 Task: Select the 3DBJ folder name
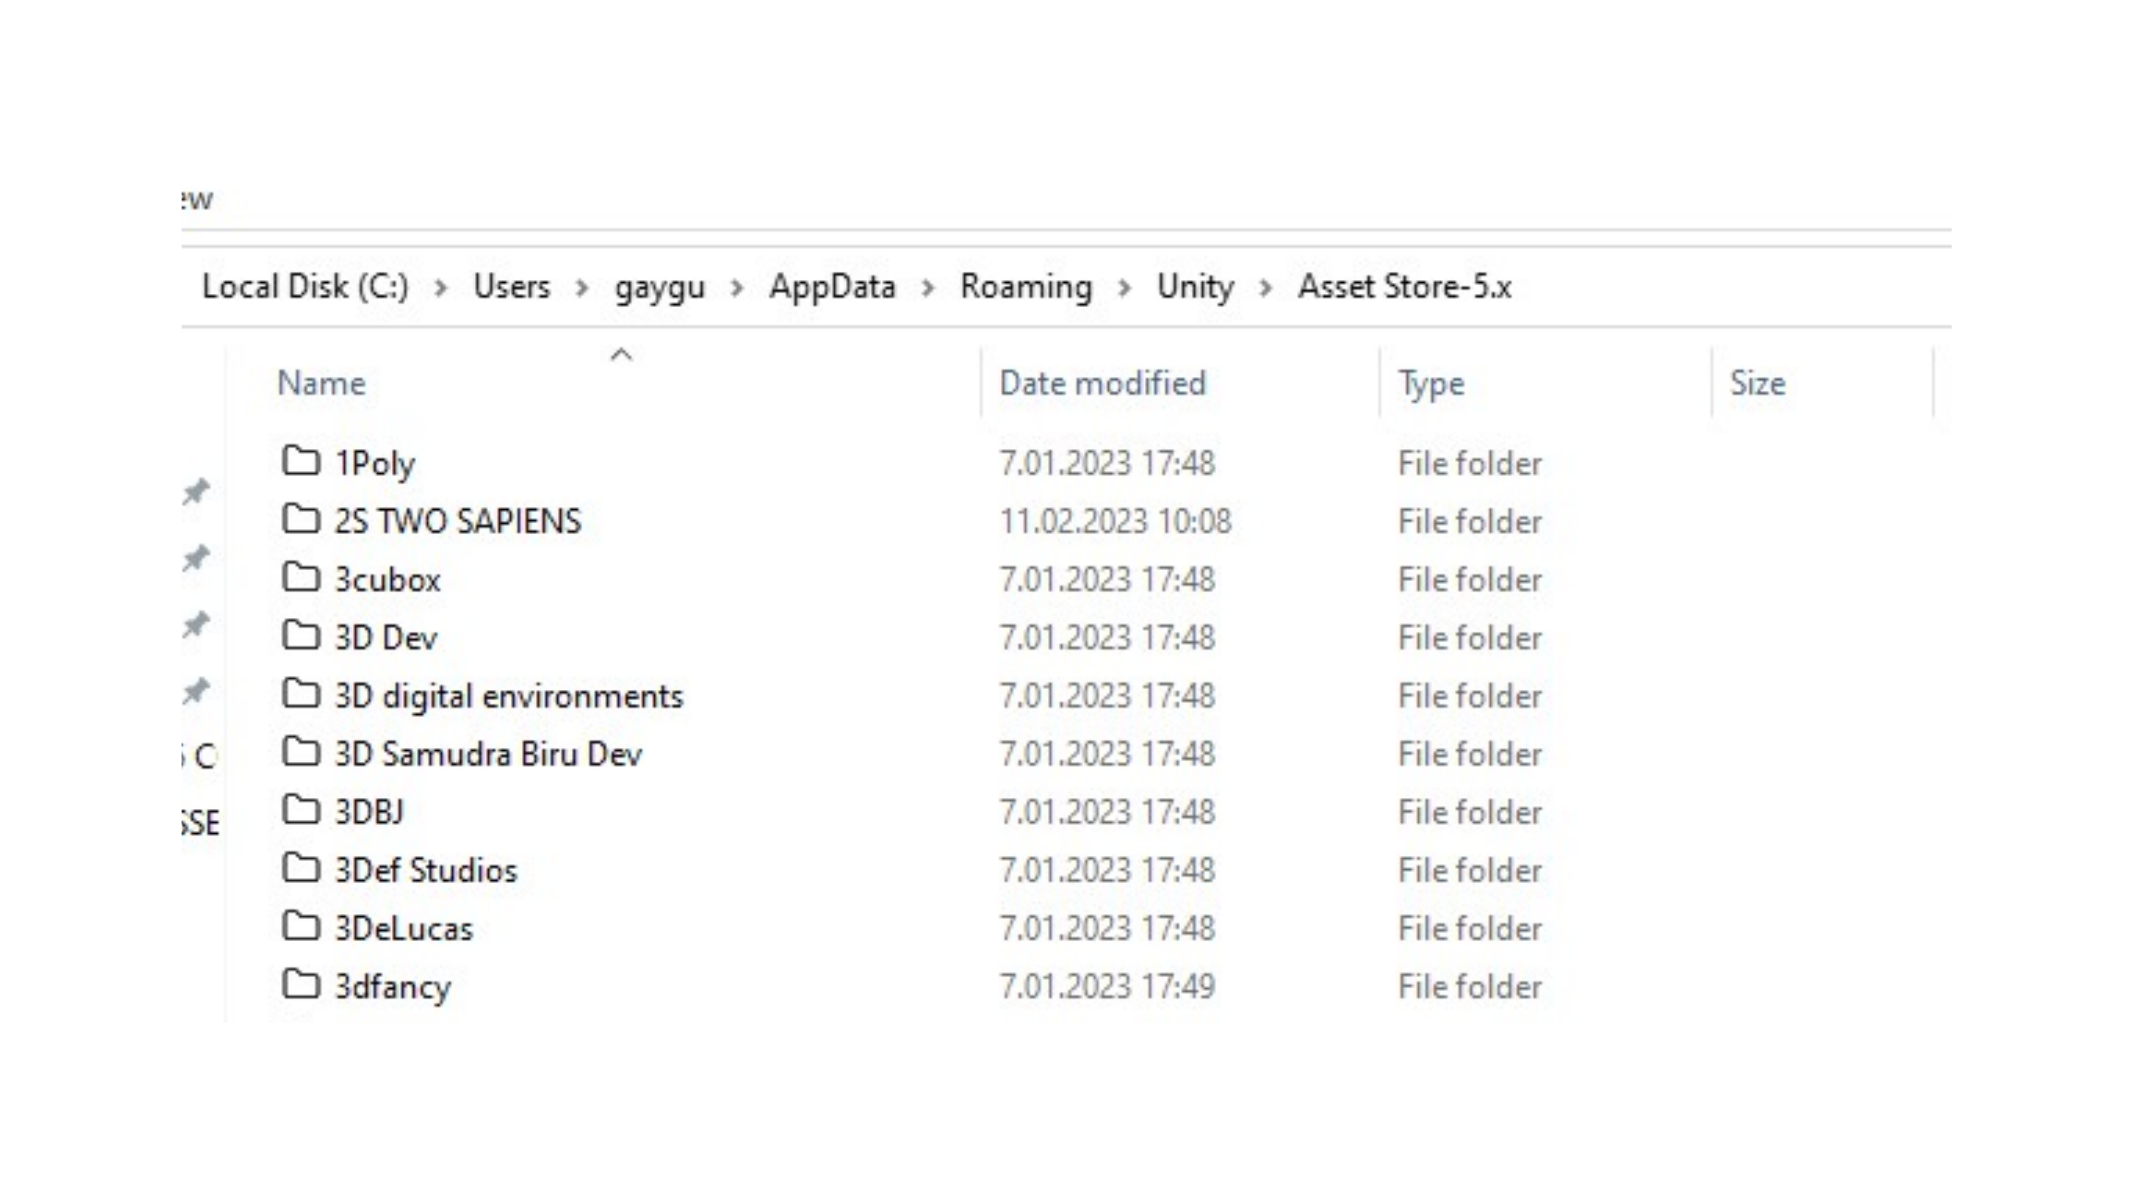369,812
